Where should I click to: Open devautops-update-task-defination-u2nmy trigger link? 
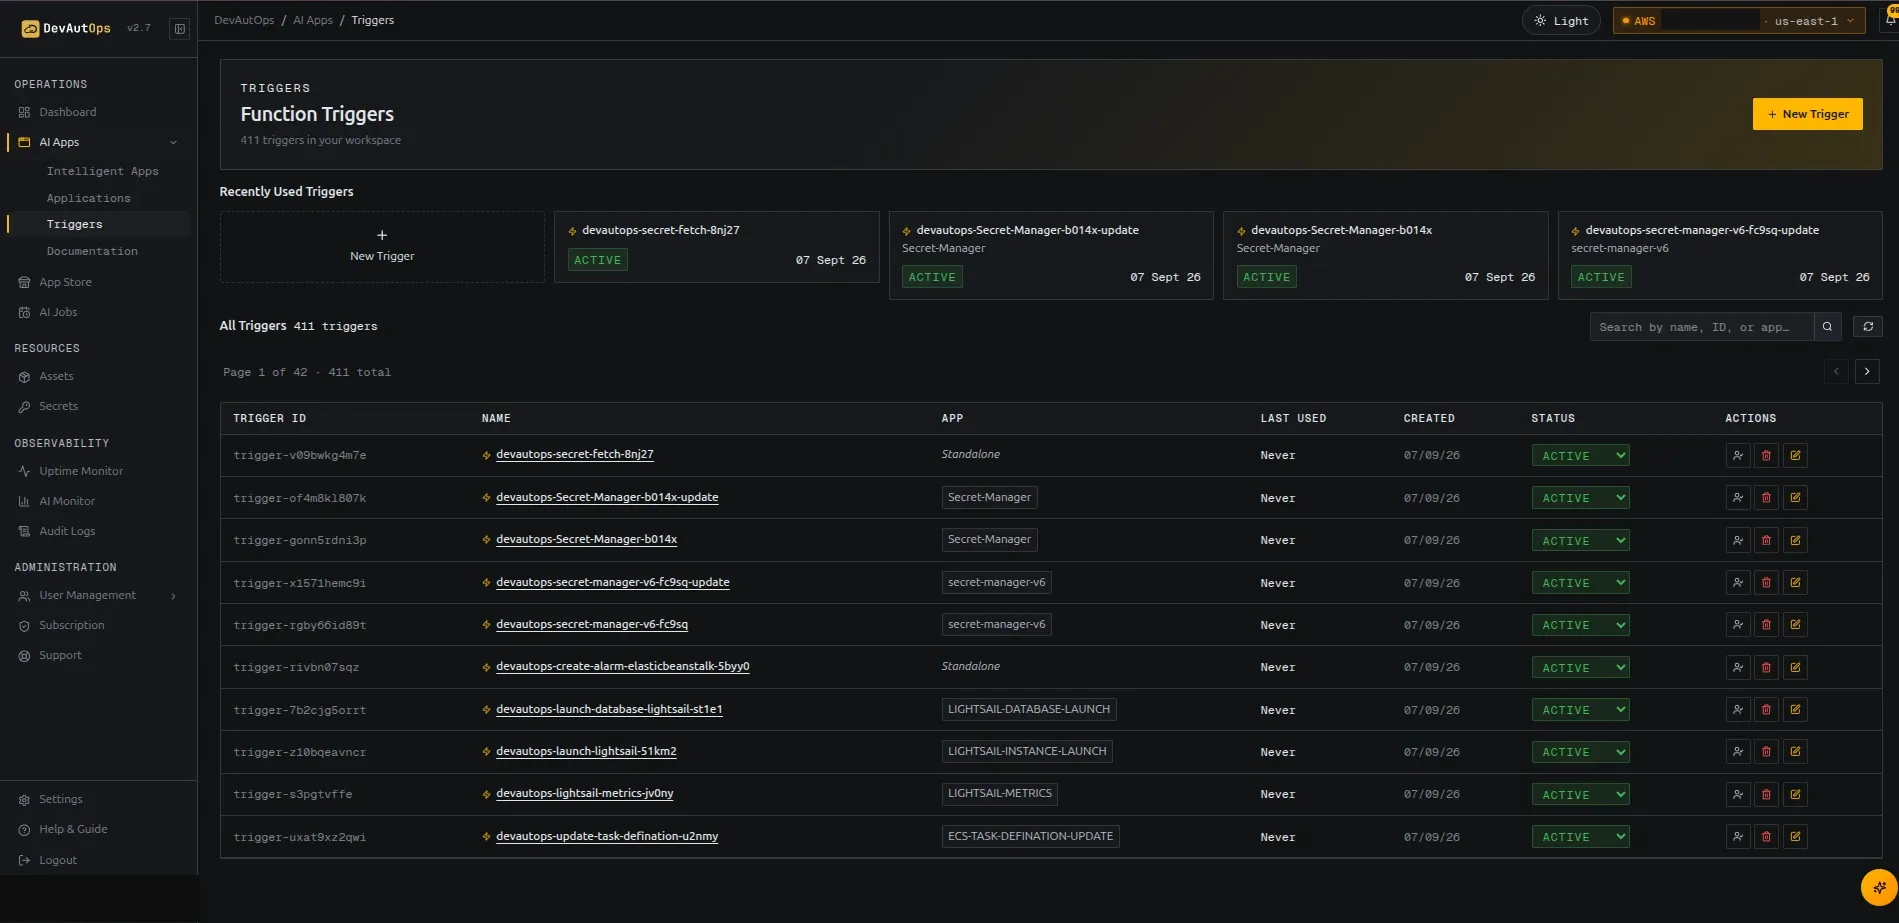coord(607,837)
